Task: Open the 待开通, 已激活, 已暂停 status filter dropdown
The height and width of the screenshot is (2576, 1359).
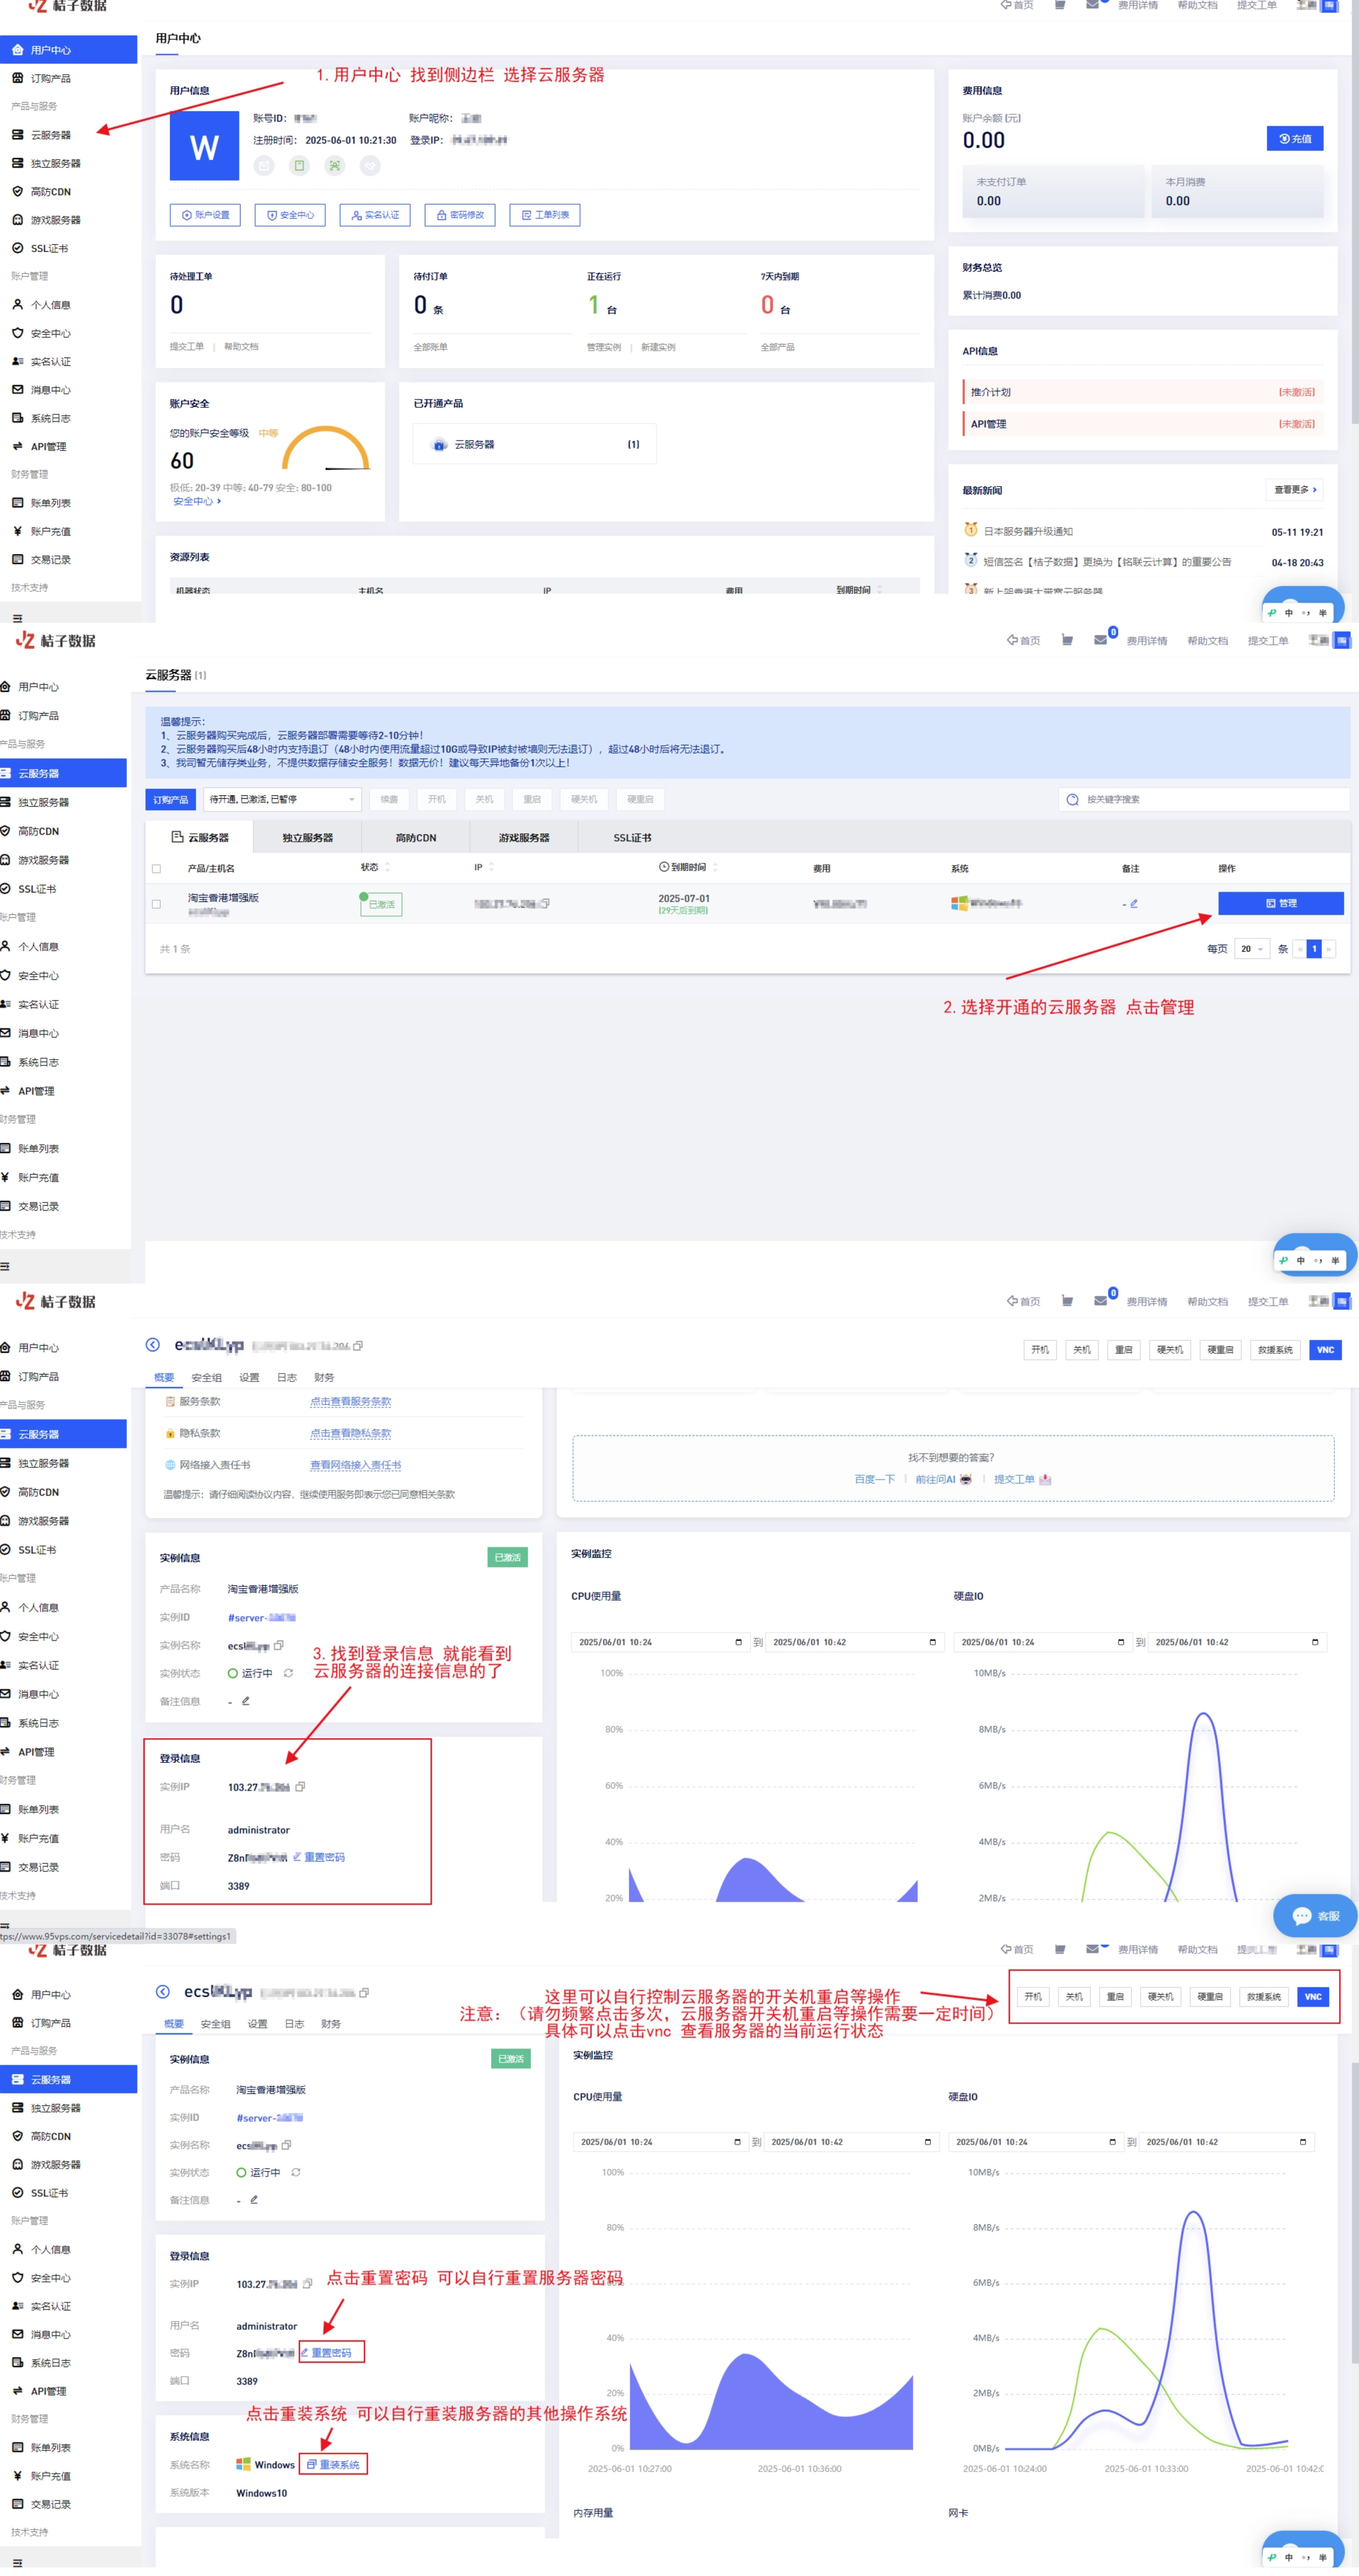Action: pos(282,799)
